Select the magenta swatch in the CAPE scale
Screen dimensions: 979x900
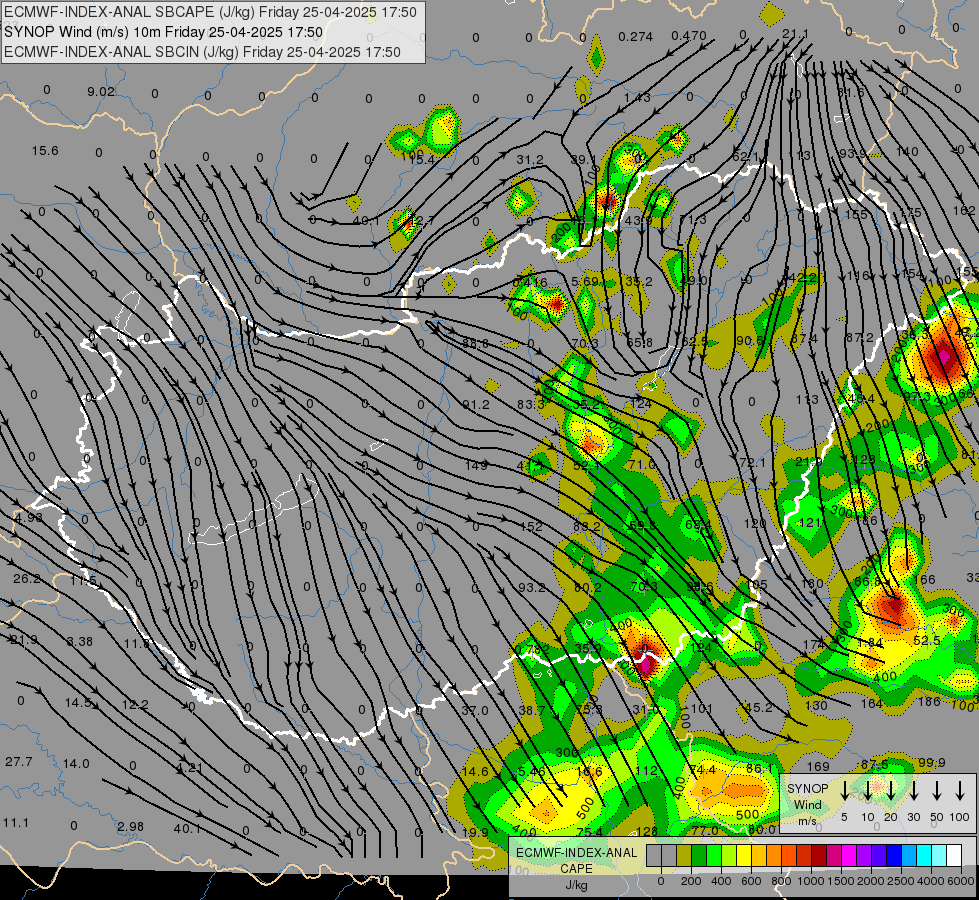(849, 856)
